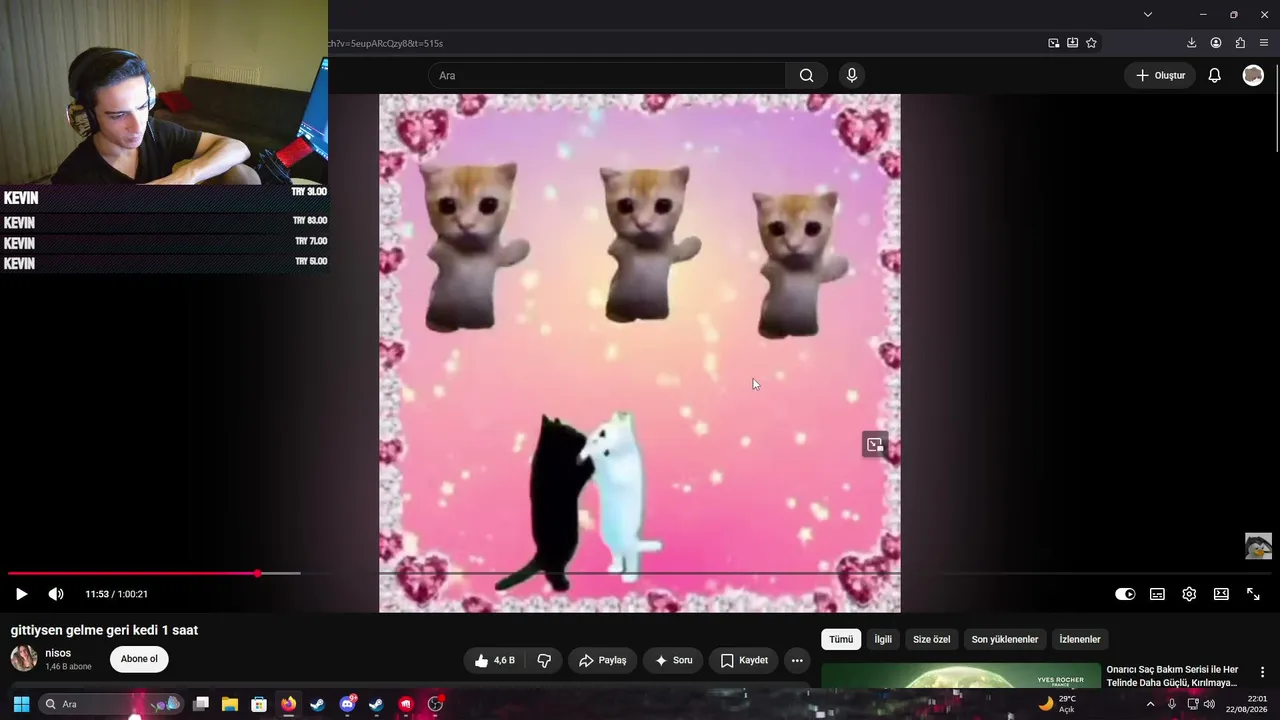Click the video title 'gittiysen gelme geri kedi 1 saat'

[104, 630]
